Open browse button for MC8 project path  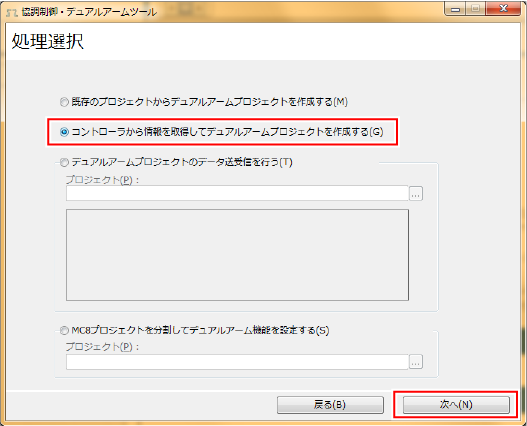pos(416,362)
